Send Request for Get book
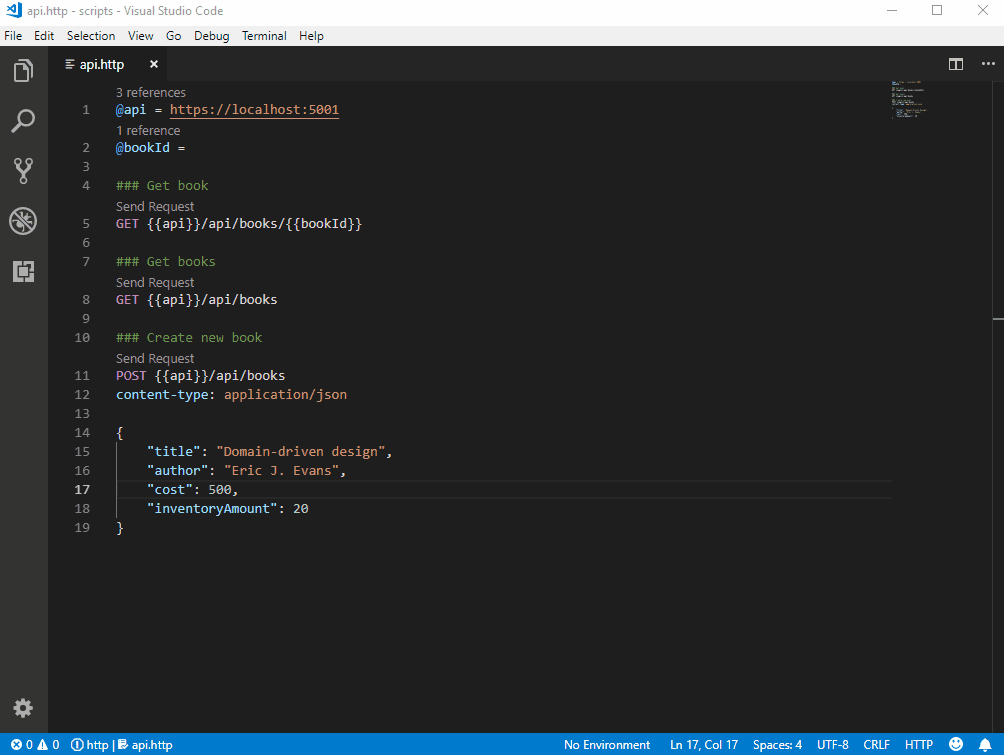This screenshot has width=1004, height=755. pyautogui.click(x=155, y=206)
